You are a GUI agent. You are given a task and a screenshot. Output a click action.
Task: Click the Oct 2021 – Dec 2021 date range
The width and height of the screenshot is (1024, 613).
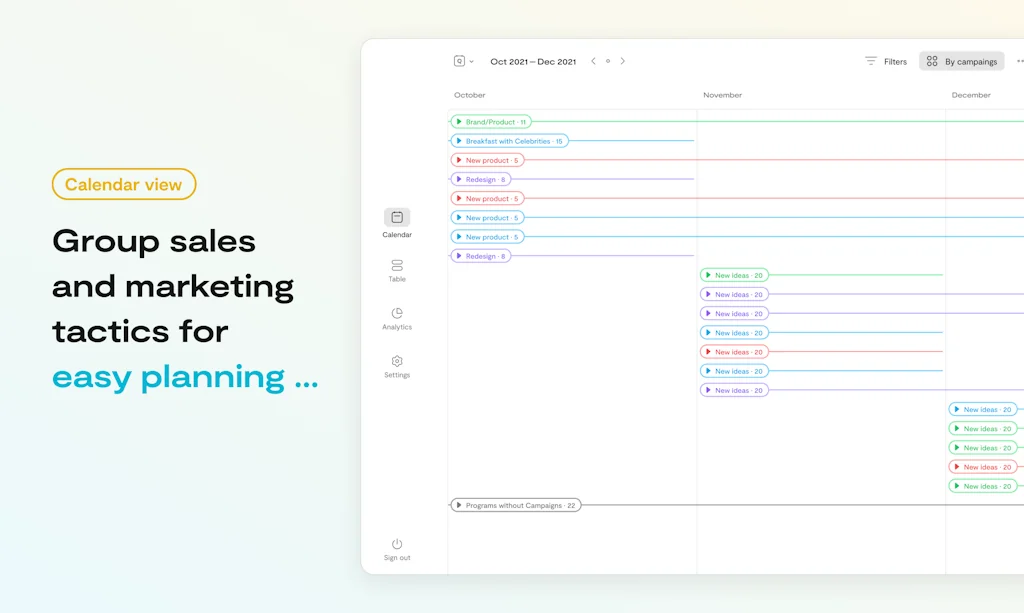click(533, 61)
